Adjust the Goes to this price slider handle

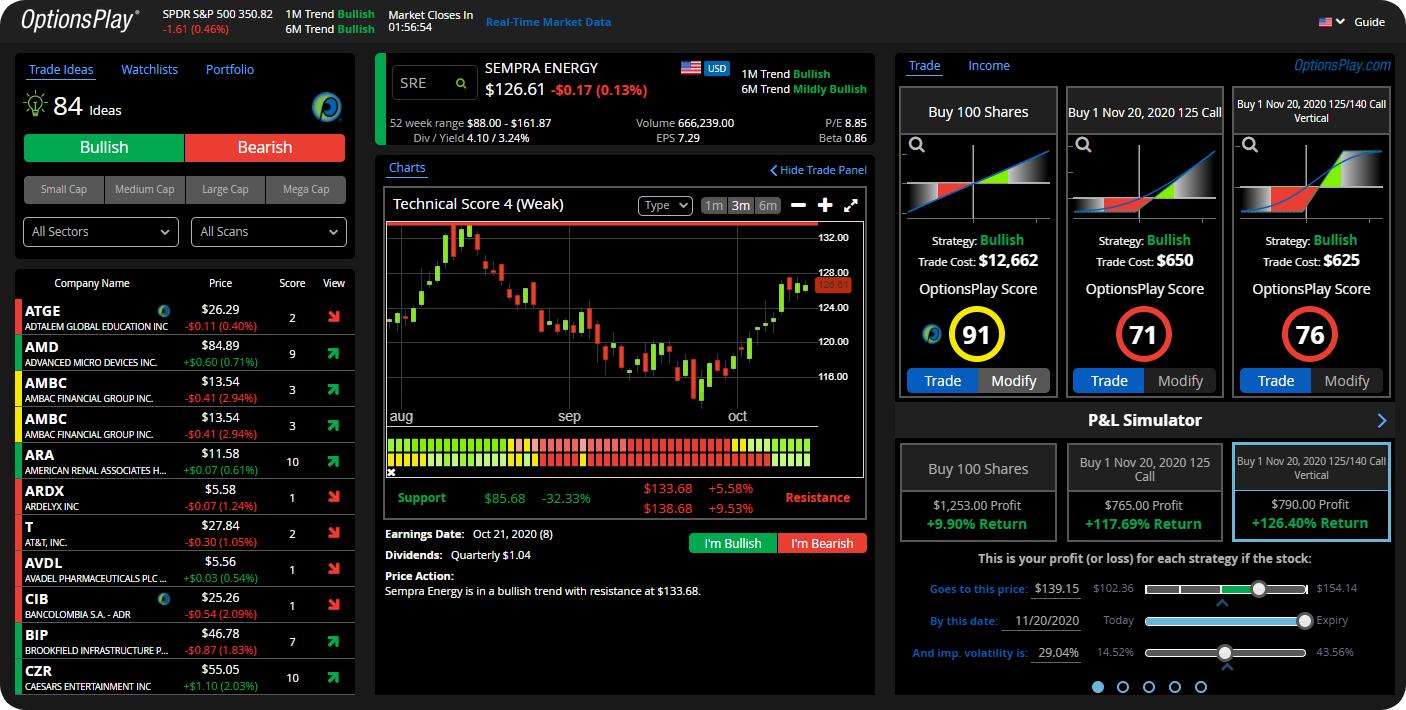[x=1259, y=589]
